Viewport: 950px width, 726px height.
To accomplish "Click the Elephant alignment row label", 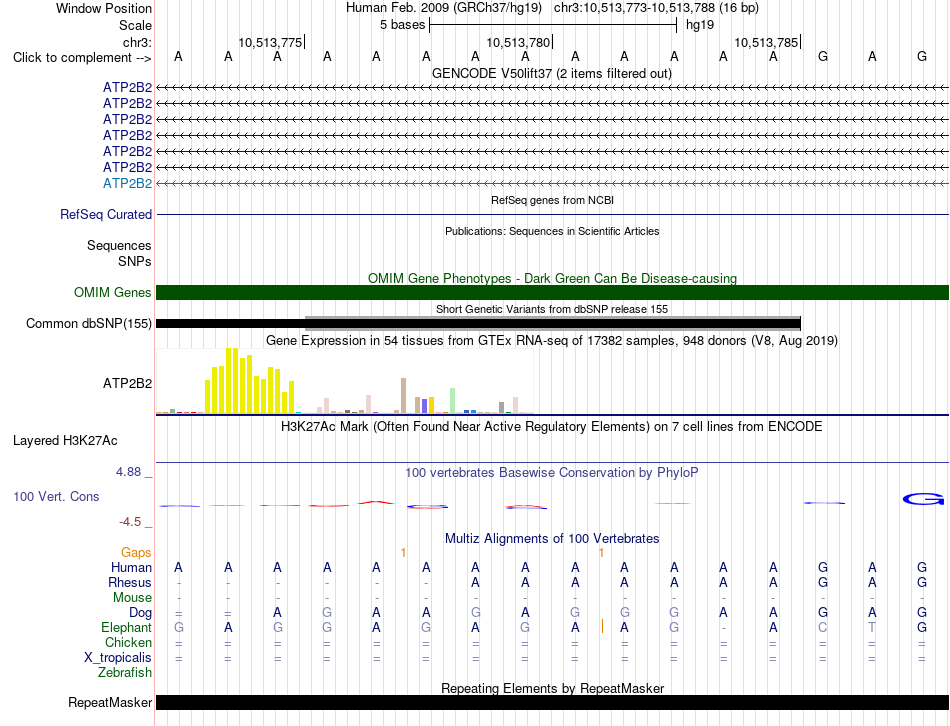I will (x=126, y=628).
